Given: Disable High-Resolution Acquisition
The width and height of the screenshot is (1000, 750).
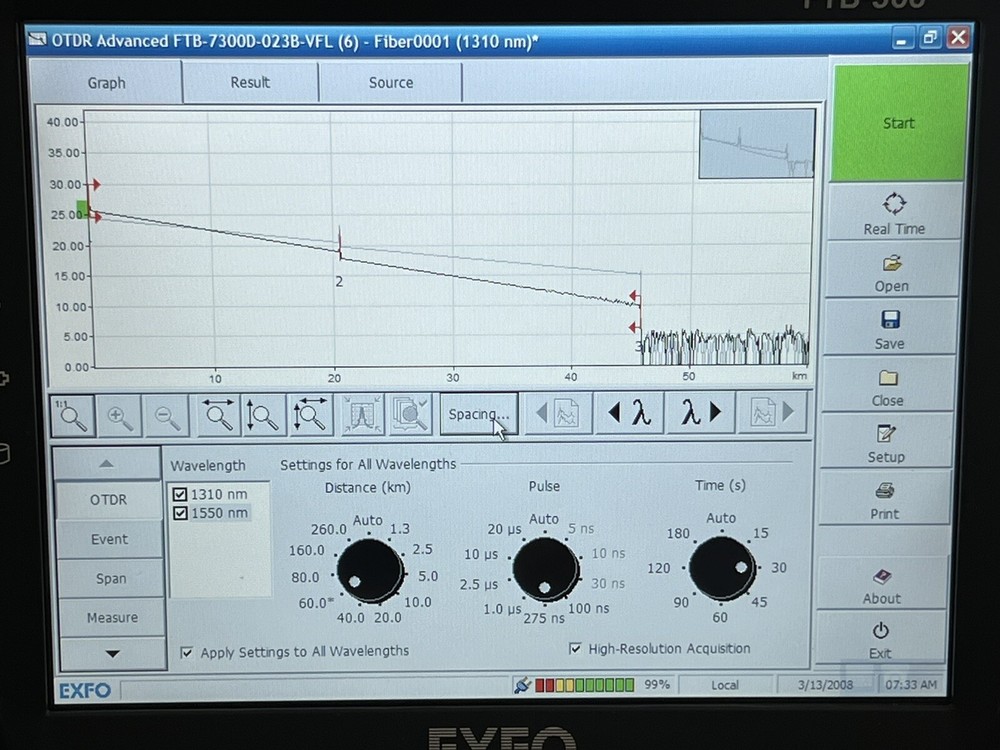Looking at the screenshot, I should click(575, 648).
